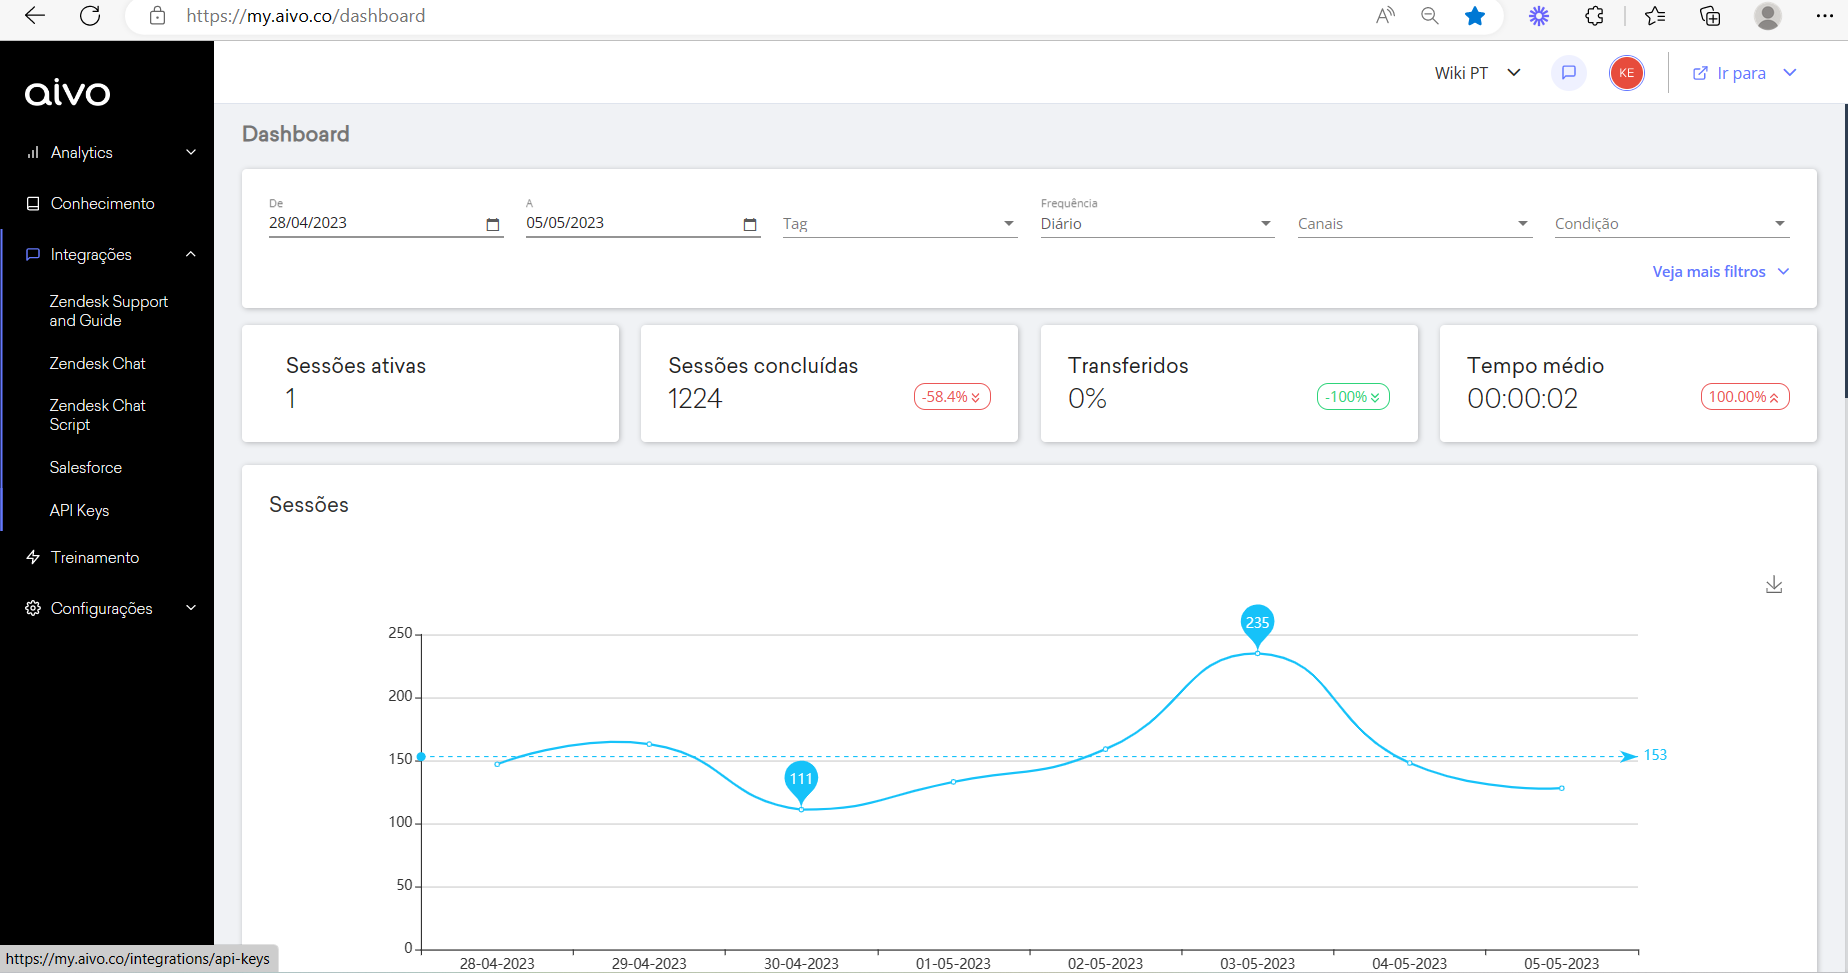Image resolution: width=1848 pixels, height=973 pixels.
Task: Select Zendesk Chat in sidebar
Action: [97, 364]
